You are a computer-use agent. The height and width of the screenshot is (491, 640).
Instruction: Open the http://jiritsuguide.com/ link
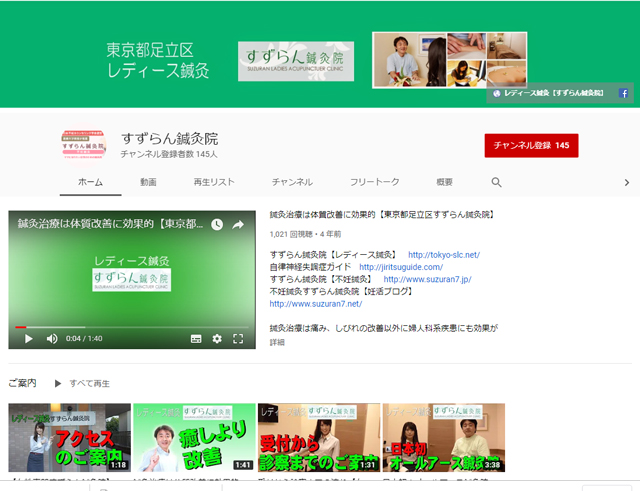[401, 267]
